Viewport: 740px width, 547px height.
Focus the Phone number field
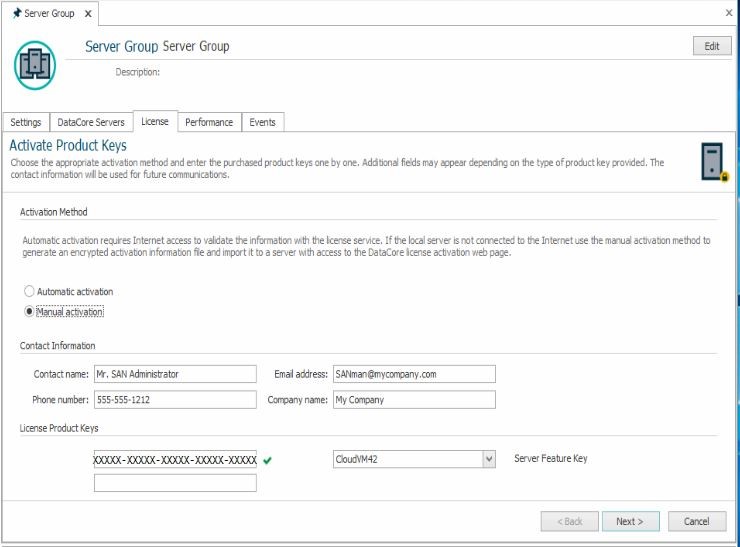pyautogui.click(x=175, y=399)
